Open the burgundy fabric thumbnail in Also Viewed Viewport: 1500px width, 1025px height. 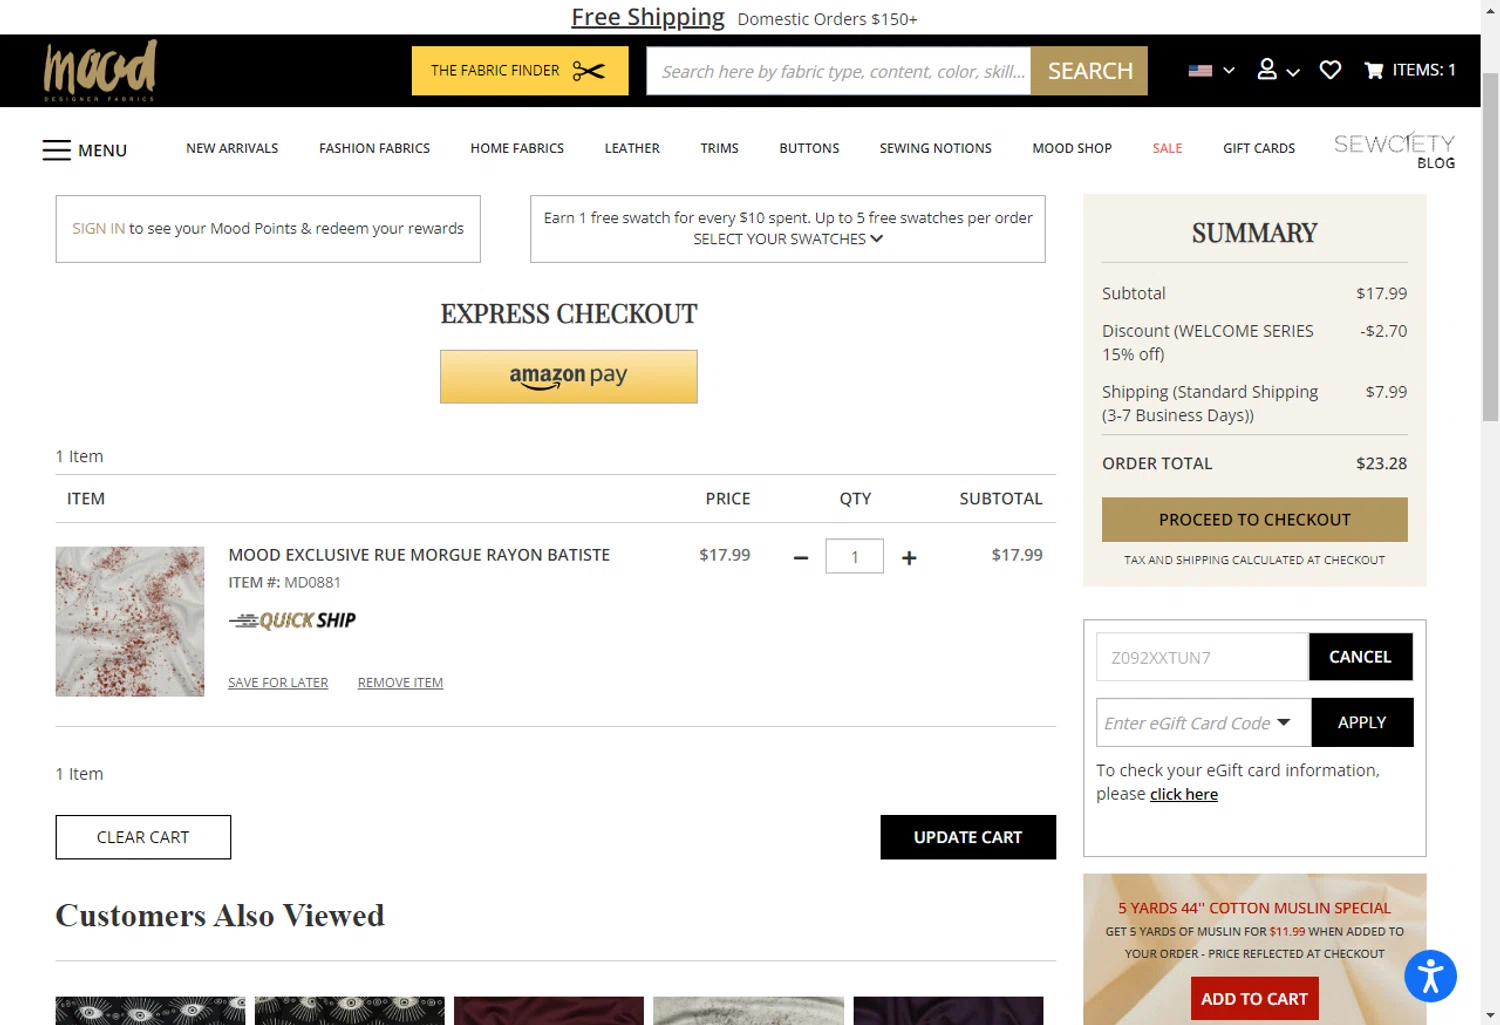point(549,1010)
